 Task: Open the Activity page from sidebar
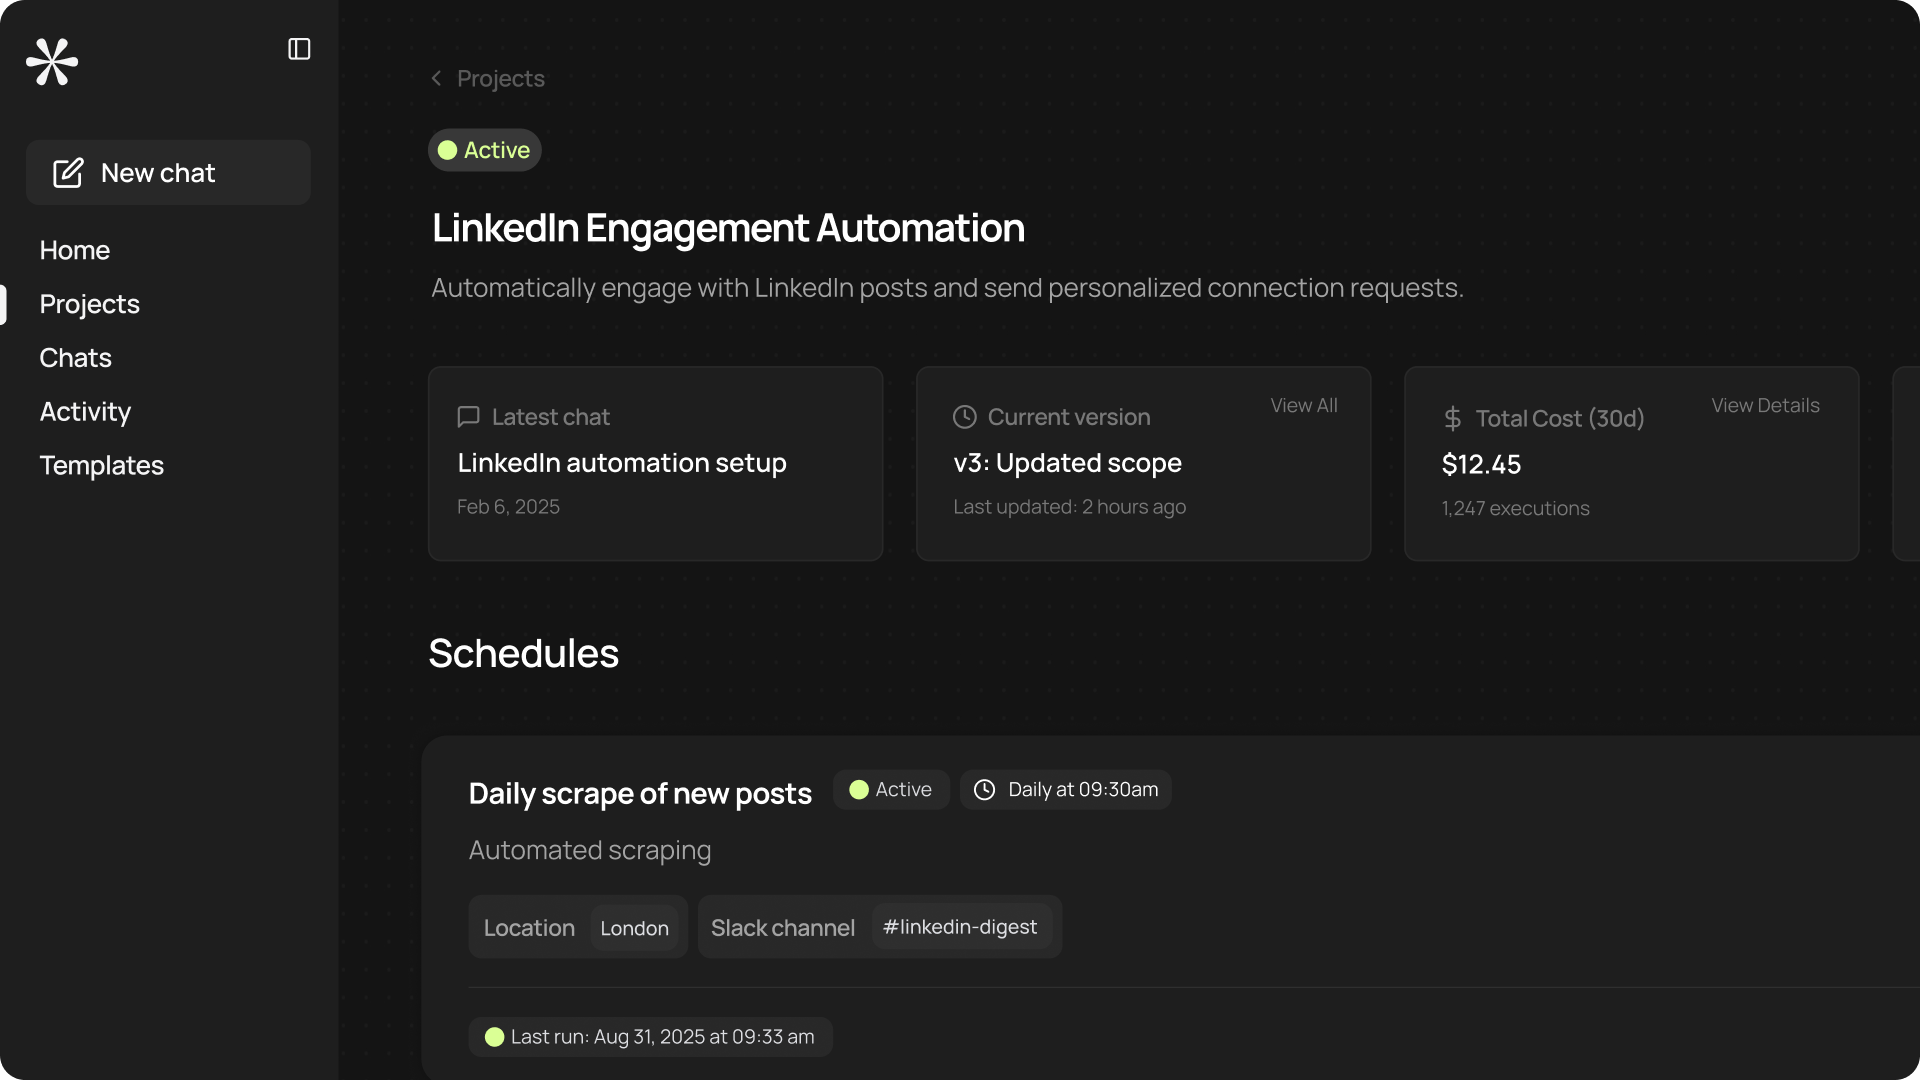pos(85,411)
